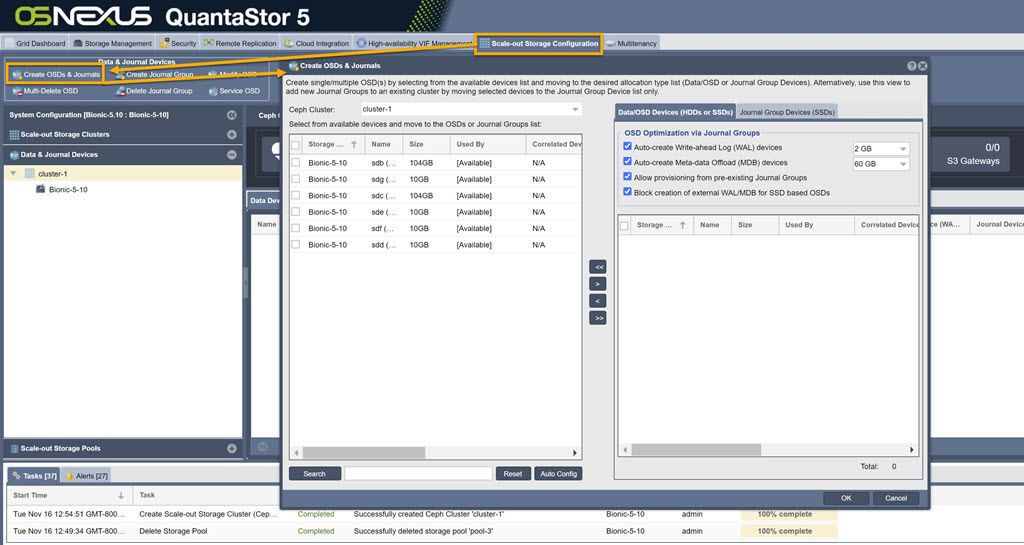Click Multi-Delete OSD toolbar icon
Image resolution: width=1024 pixels, height=545 pixels.
click(18, 91)
